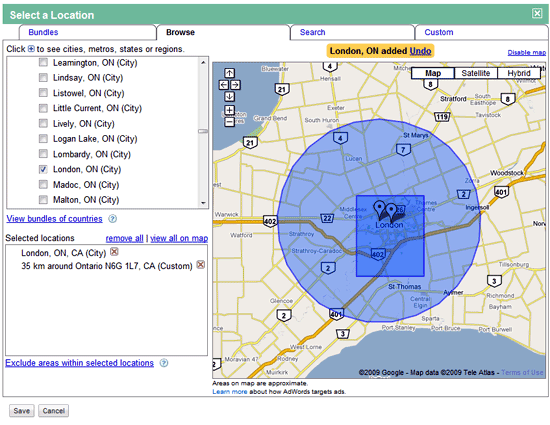550x425 pixels.
Task: Open help for bundles of countries
Action: click(x=112, y=219)
